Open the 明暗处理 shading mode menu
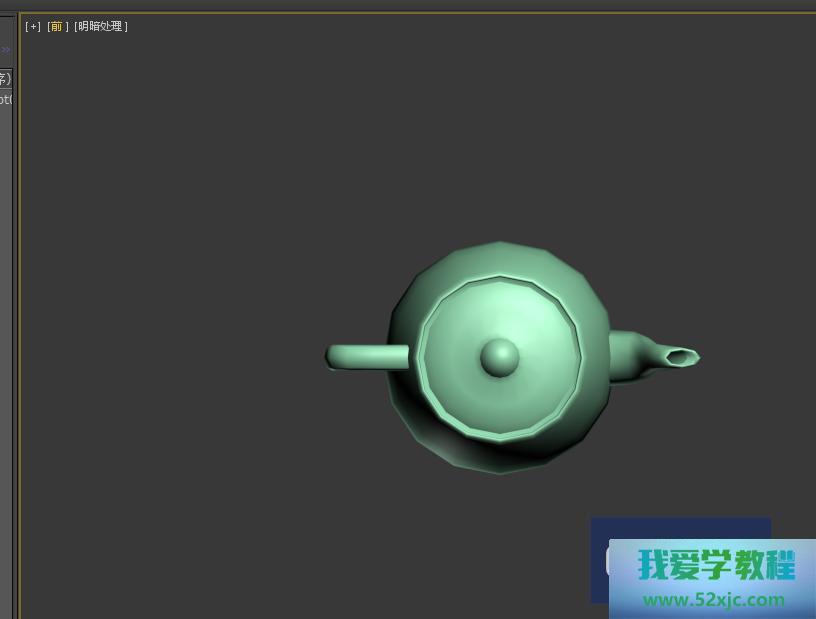 [x=101, y=27]
